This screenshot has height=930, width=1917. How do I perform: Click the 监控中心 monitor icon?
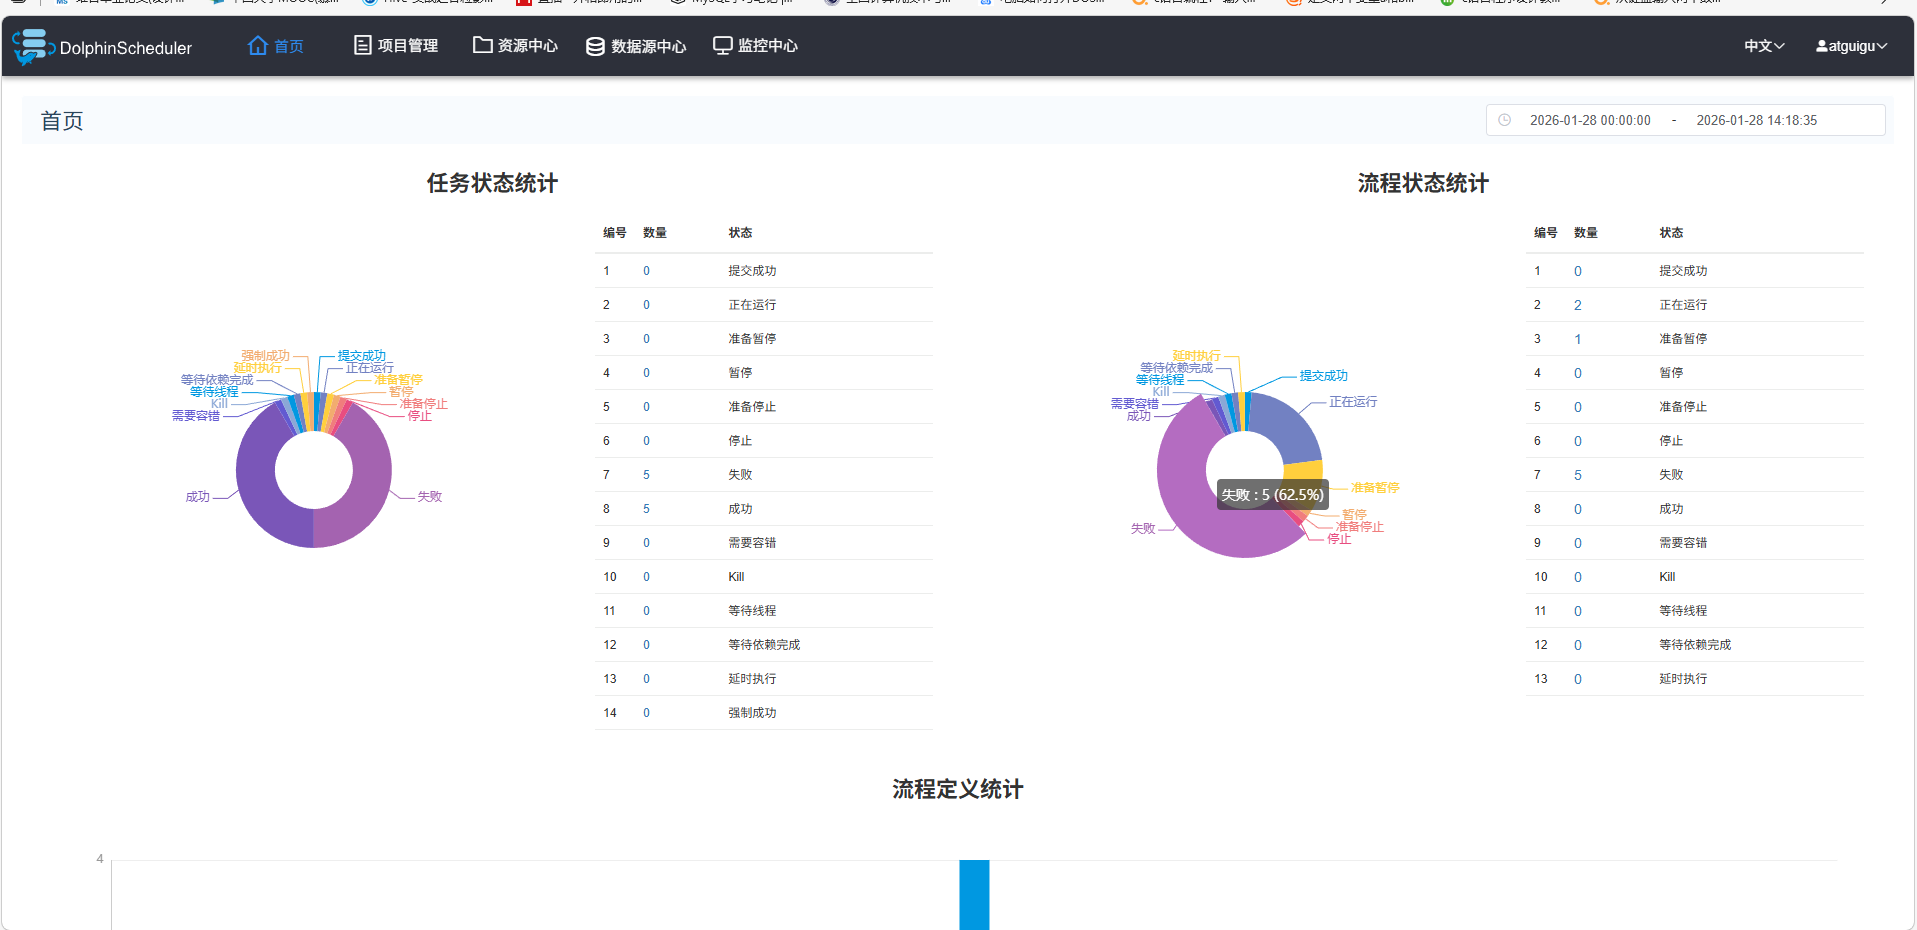(x=722, y=45)
